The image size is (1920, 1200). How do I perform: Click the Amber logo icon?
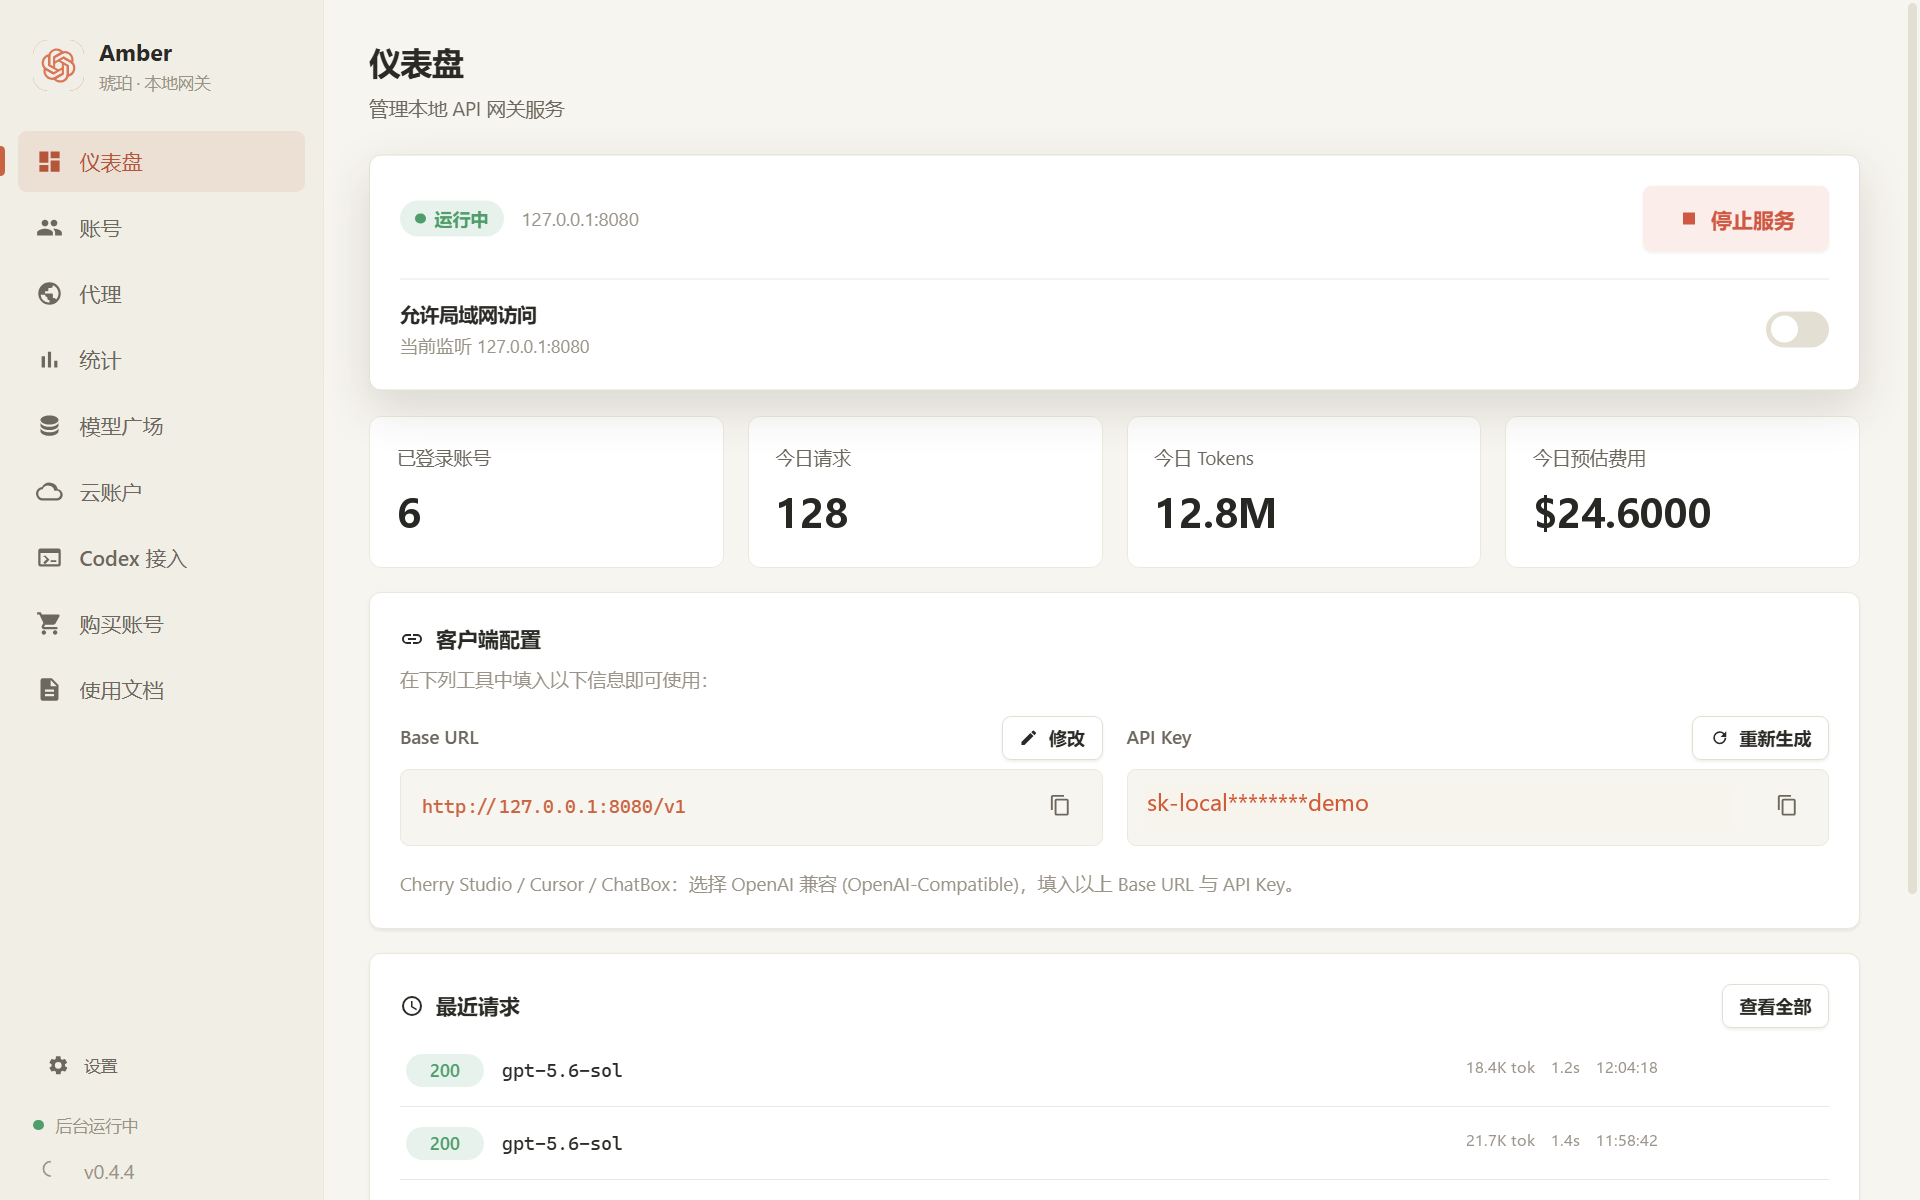tap(58, 66)
